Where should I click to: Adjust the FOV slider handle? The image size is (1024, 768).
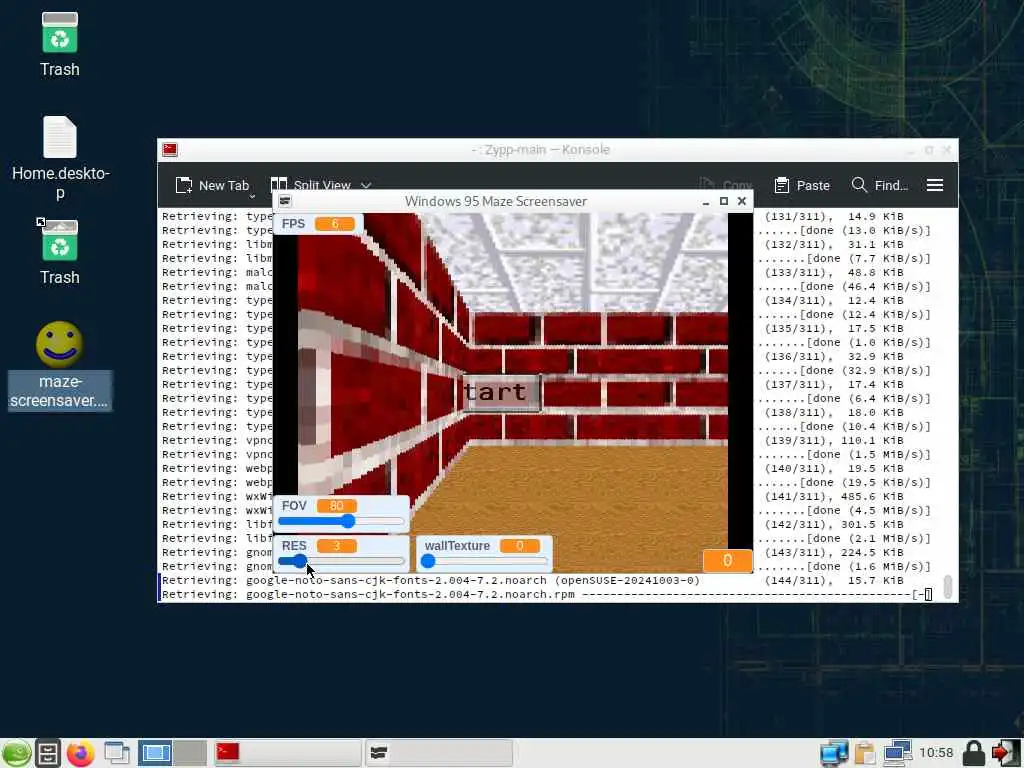[x=348, y=520]
